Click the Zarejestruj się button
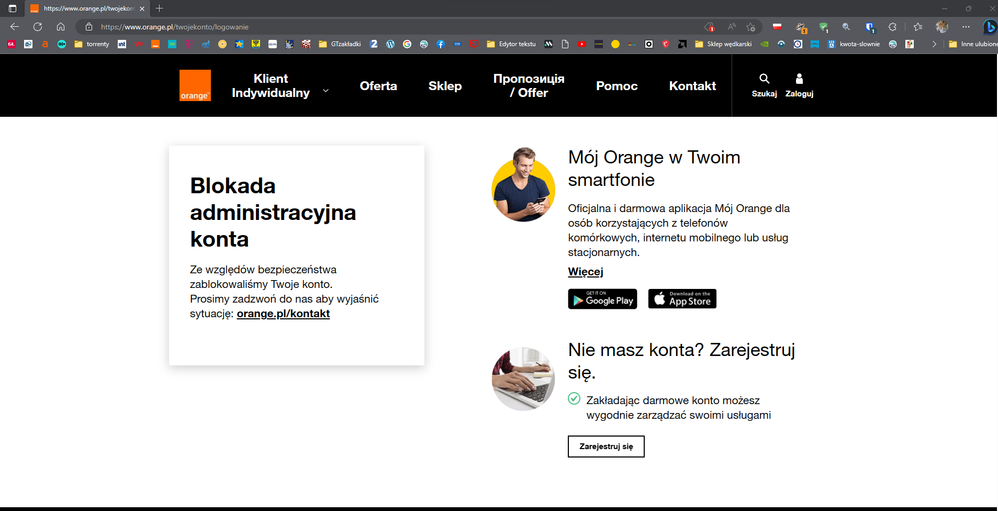998x511 pixels. (x=606, y=446)
